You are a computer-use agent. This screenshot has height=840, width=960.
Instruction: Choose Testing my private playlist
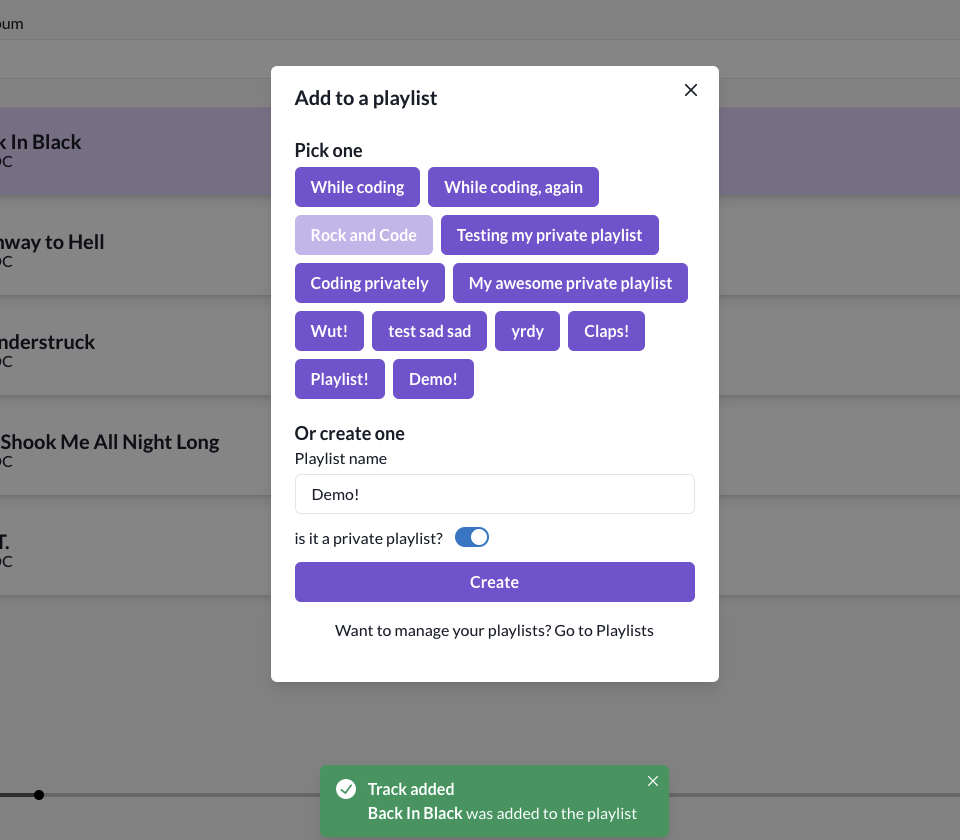[x=549, y=234]
